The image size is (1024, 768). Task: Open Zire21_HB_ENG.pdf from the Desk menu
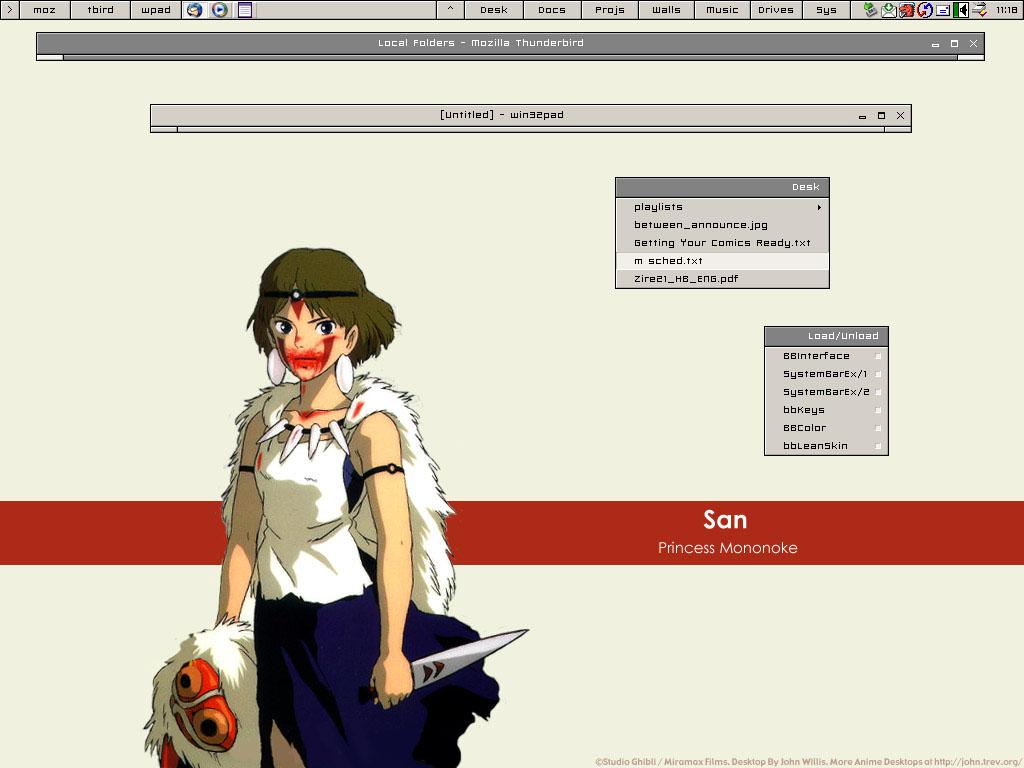tap(722, 279)
